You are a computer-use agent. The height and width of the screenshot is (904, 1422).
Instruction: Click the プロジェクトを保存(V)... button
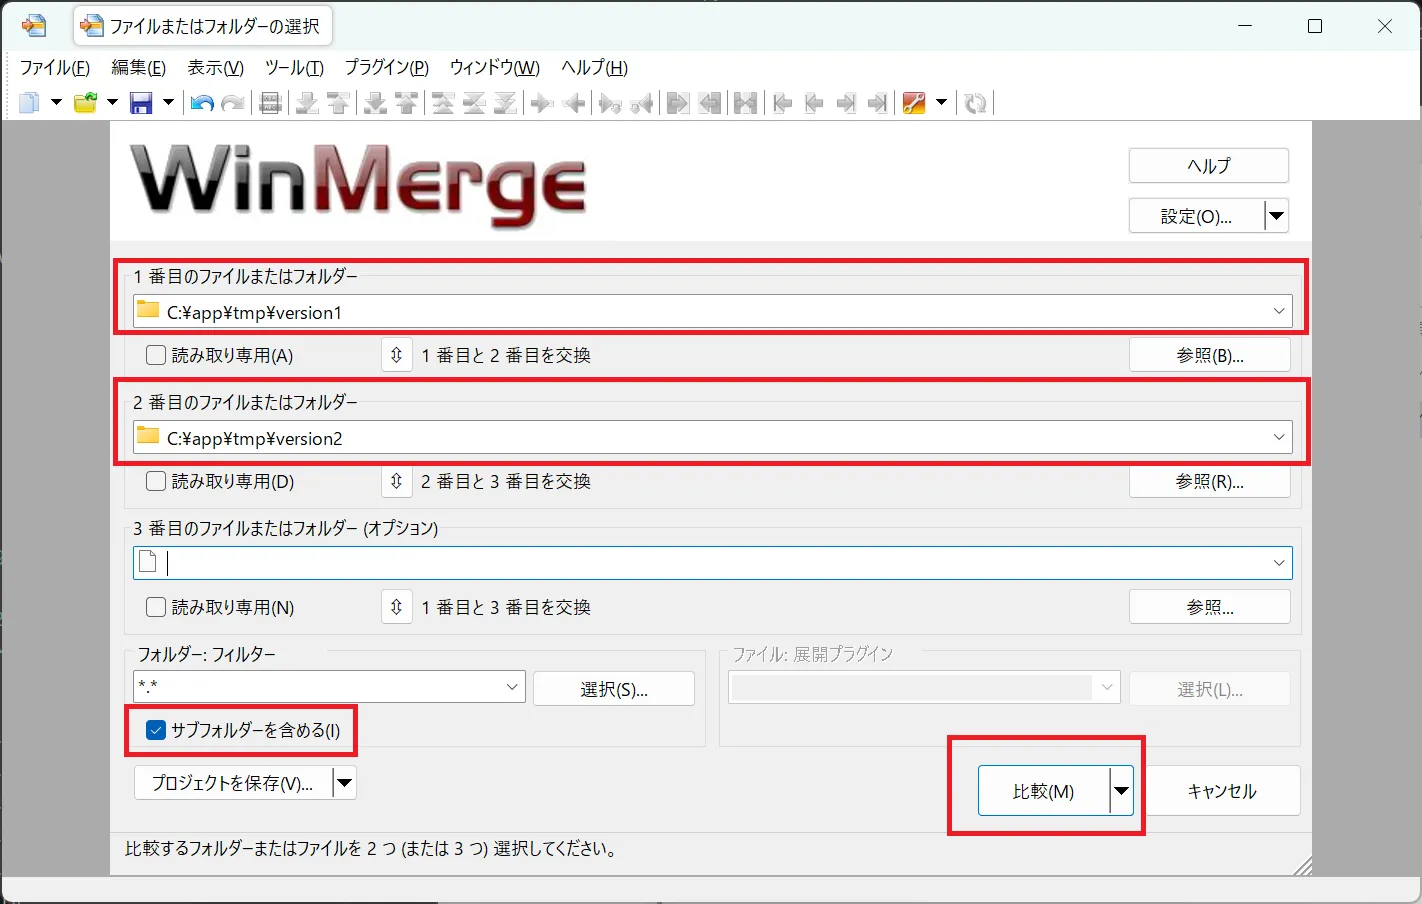point(232,783)
